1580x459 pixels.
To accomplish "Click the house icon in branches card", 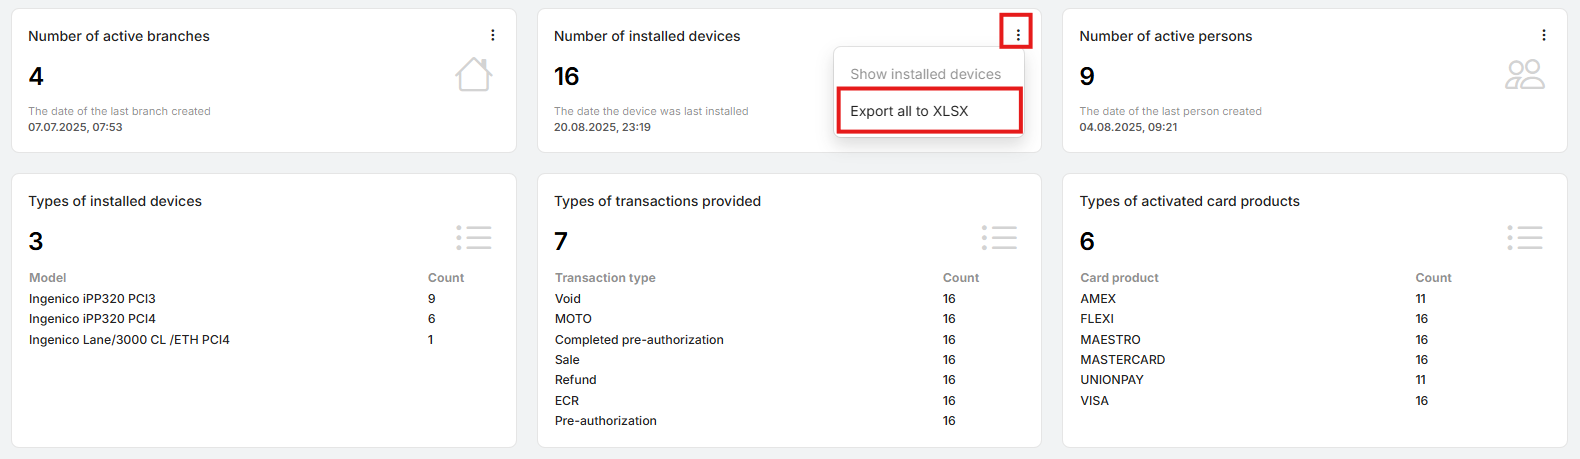I will pyautogui.click(x=474, y=75).
